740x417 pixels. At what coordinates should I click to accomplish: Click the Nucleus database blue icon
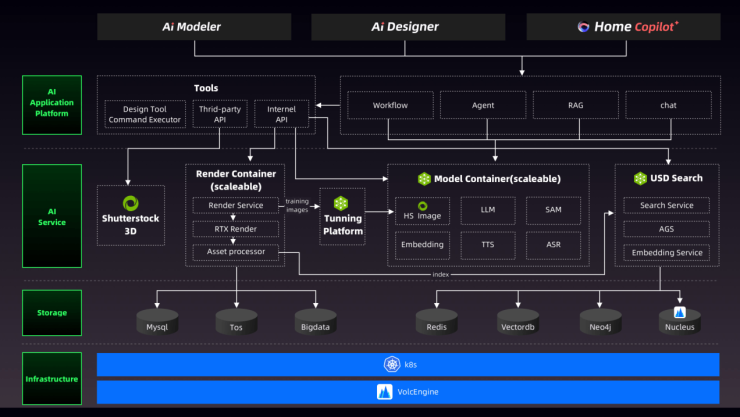point(680,312)
